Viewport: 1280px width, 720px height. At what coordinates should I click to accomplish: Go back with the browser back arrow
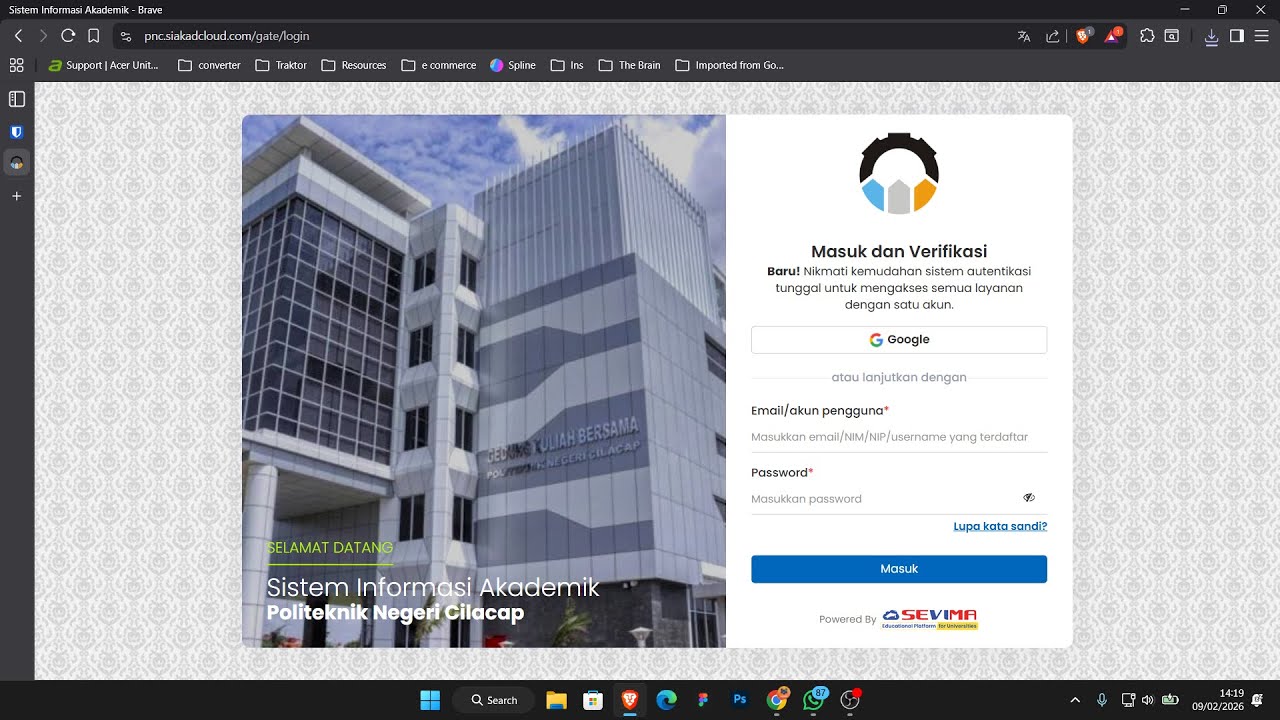(x=18, y=36)
